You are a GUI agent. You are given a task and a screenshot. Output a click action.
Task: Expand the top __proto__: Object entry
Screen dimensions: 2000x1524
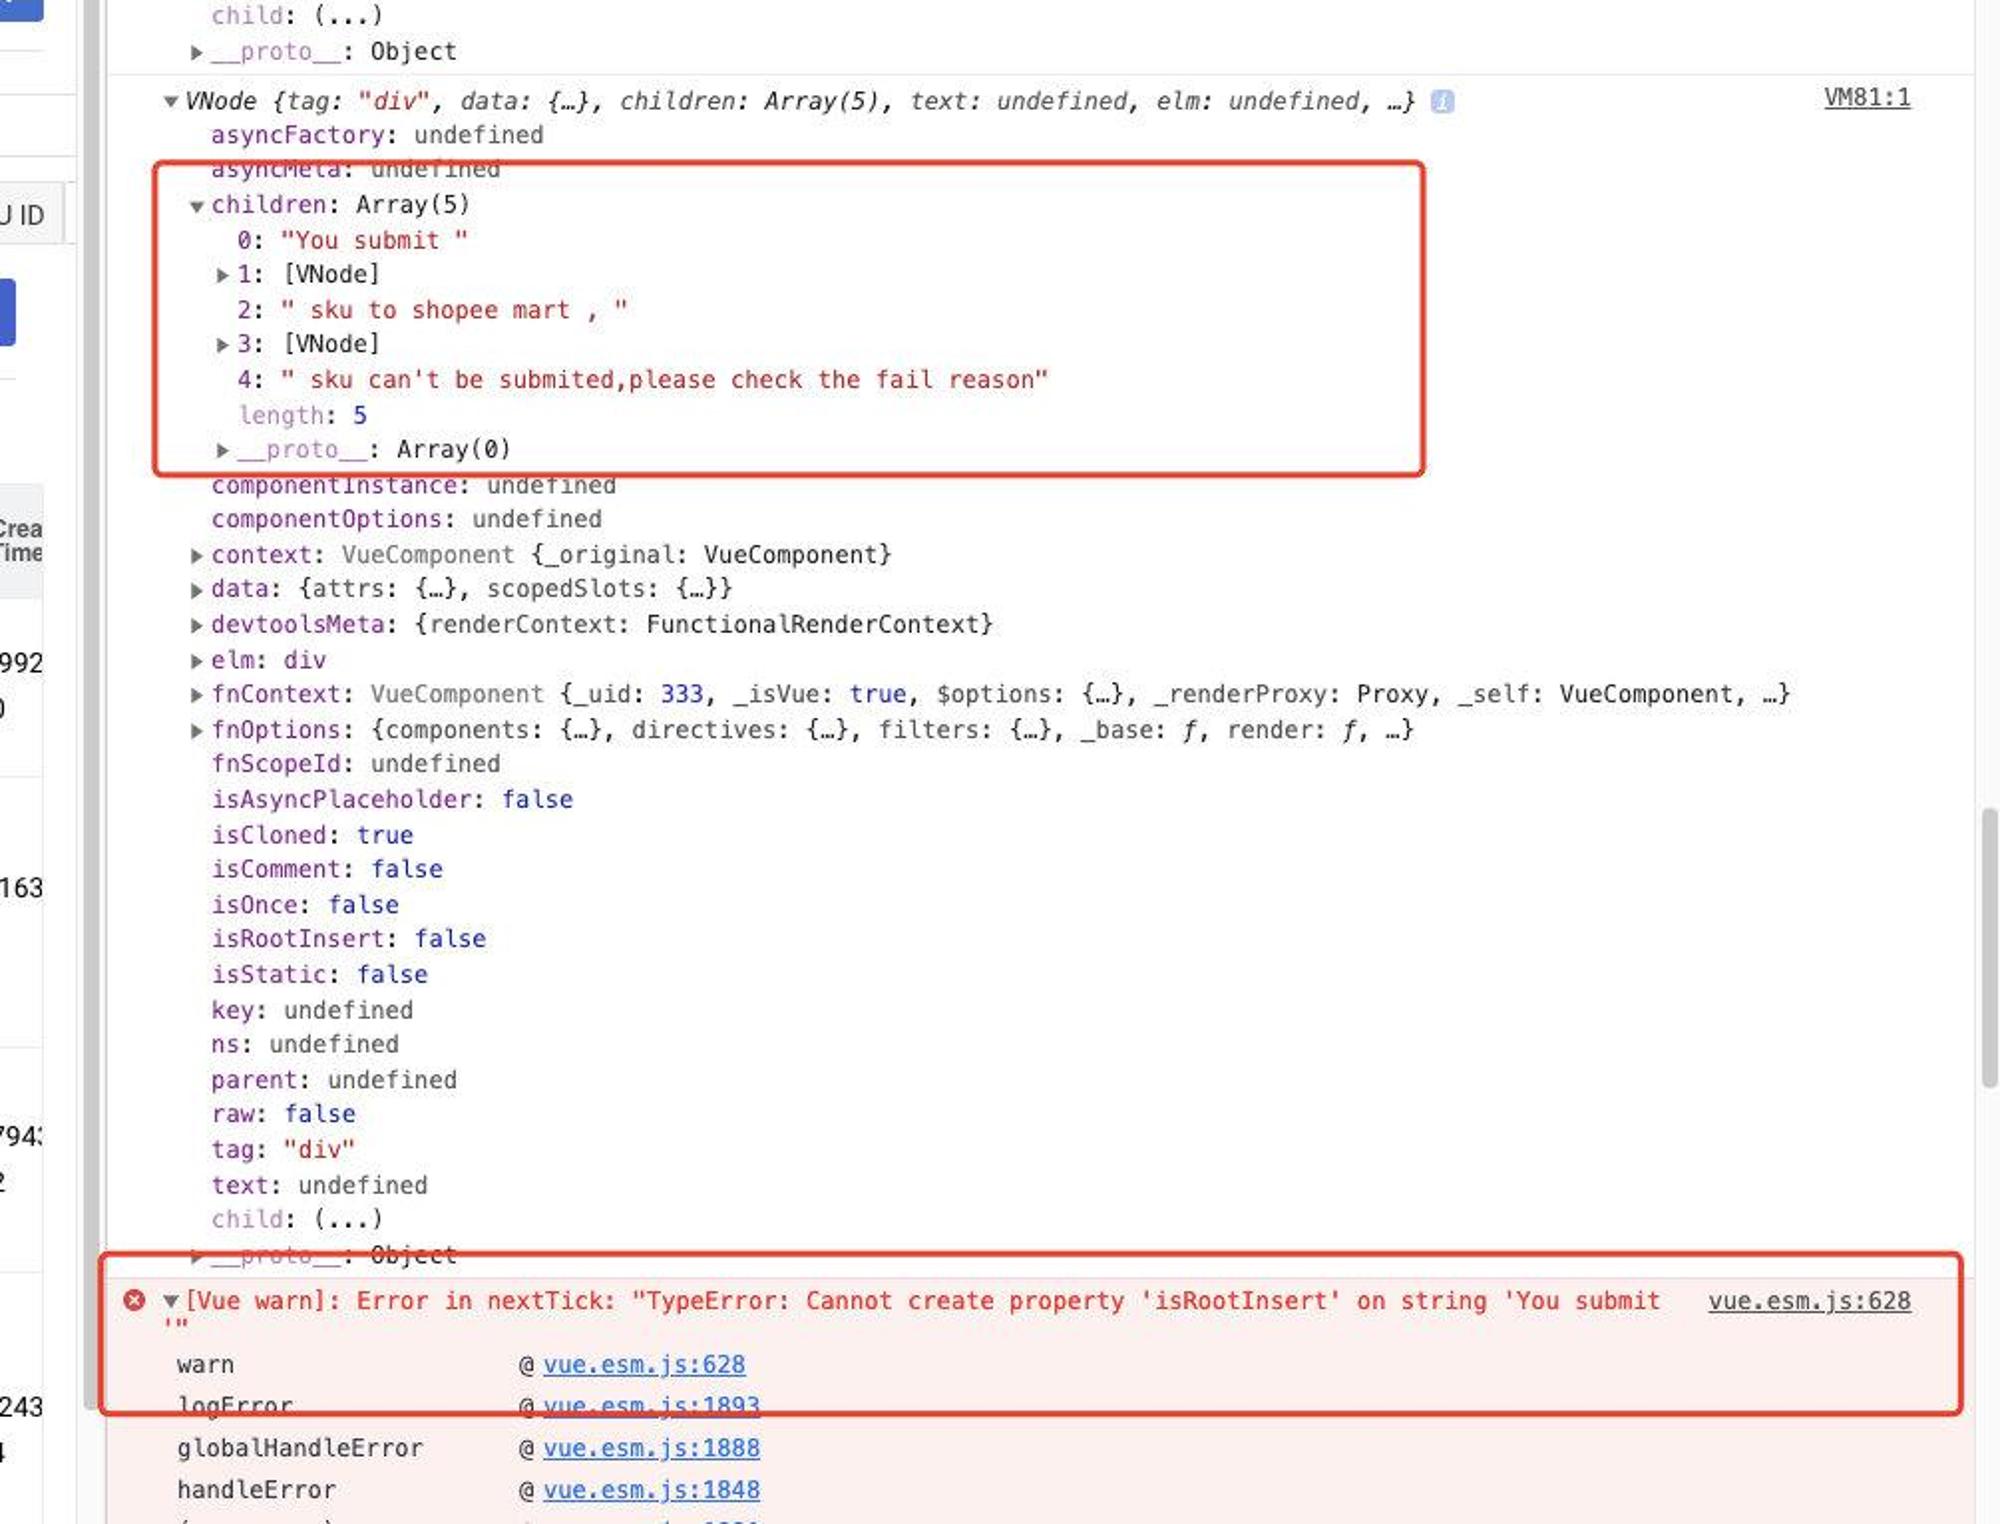click(x=197, y=52)
